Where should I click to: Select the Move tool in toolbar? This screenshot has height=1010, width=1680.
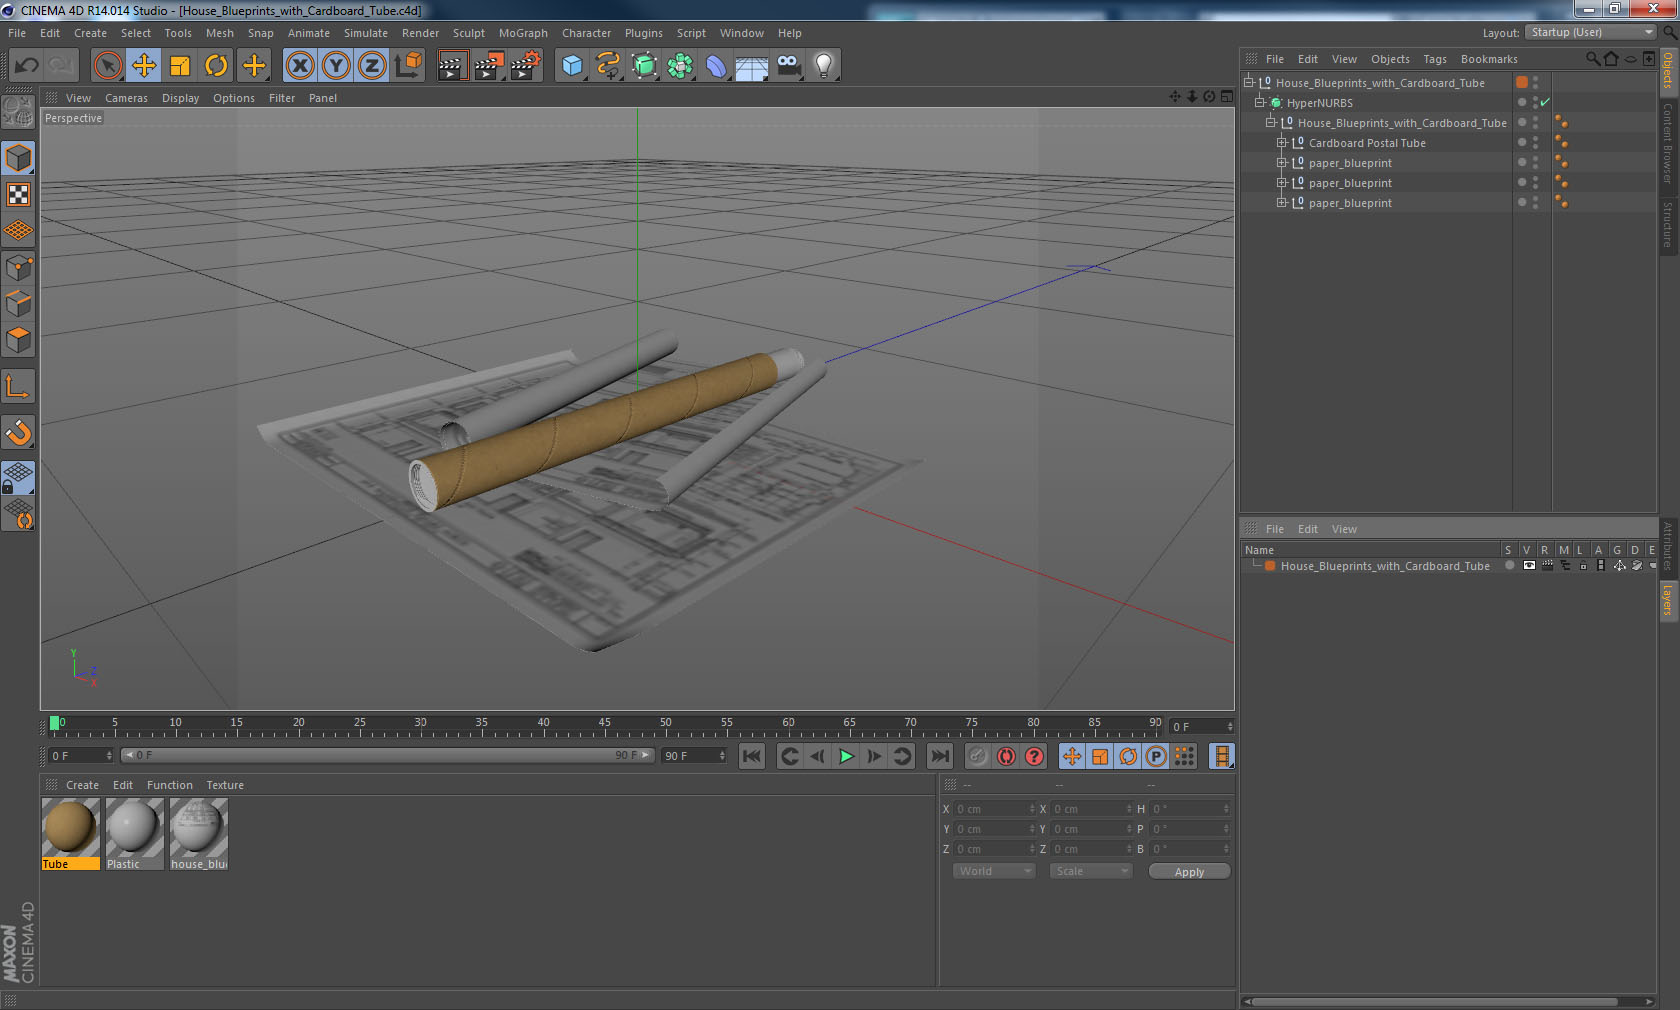click(x=144, y=66)
